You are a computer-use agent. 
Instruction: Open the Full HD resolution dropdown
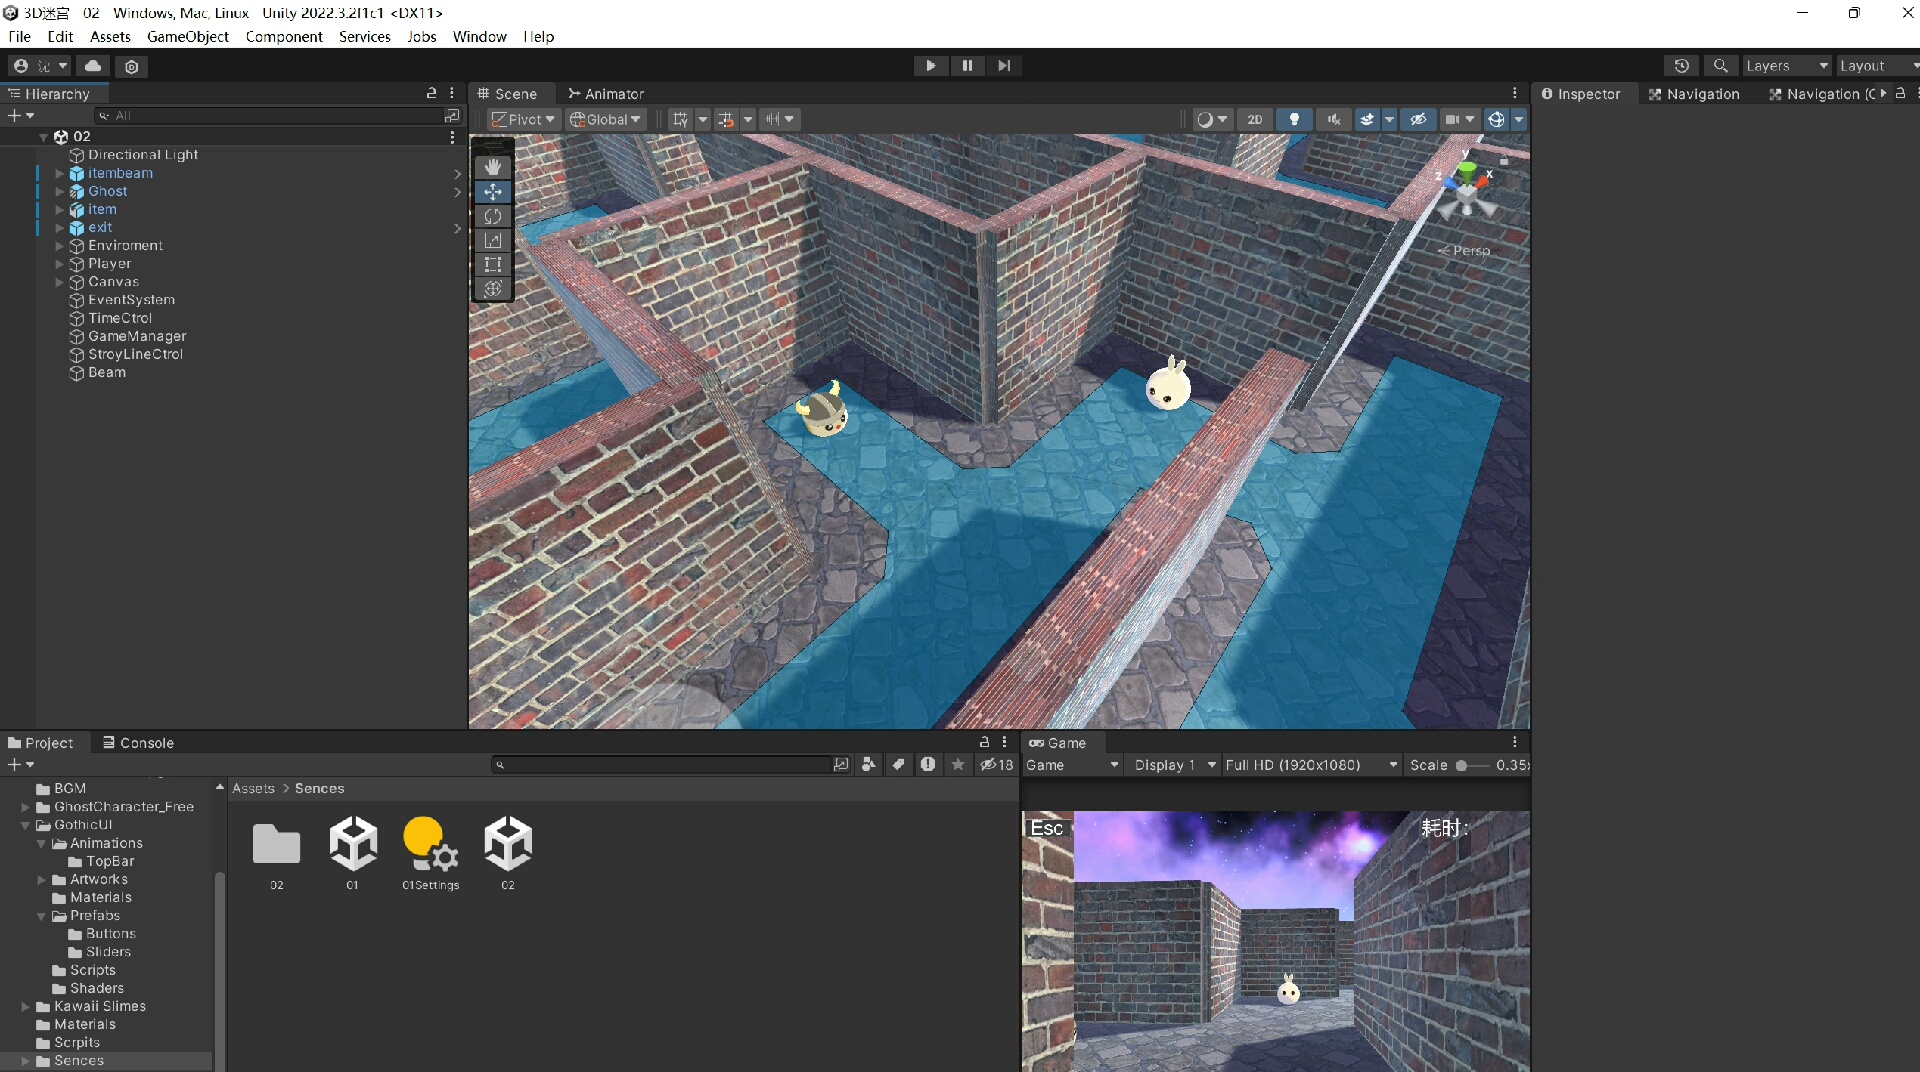(x=1310, y=765)
